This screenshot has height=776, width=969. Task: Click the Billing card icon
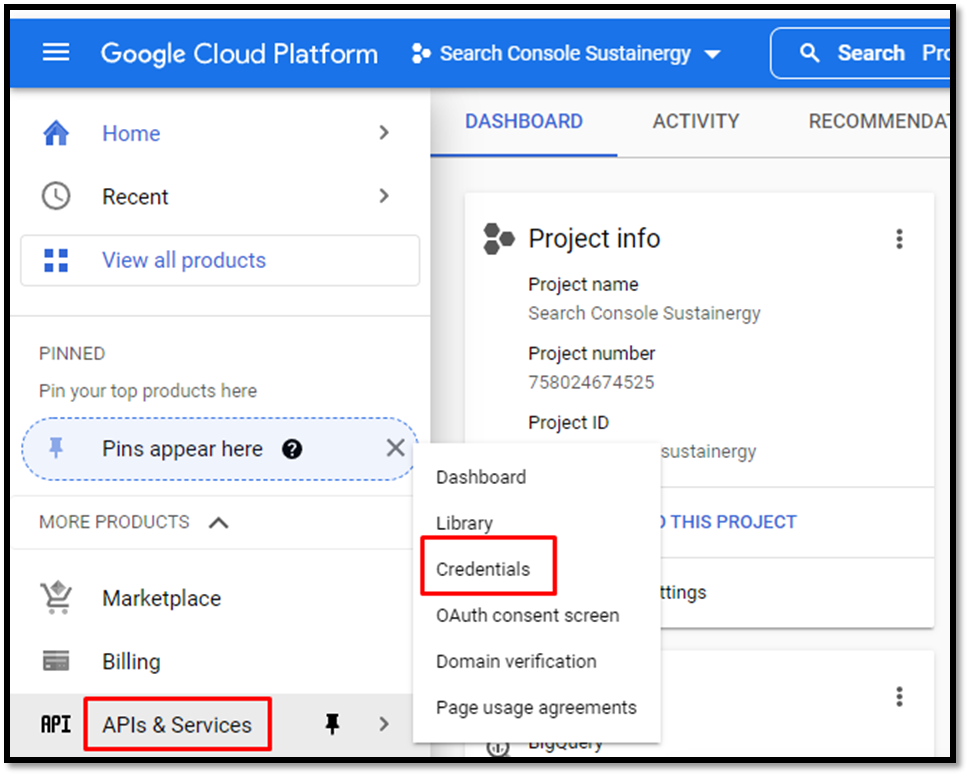[56, 661]
